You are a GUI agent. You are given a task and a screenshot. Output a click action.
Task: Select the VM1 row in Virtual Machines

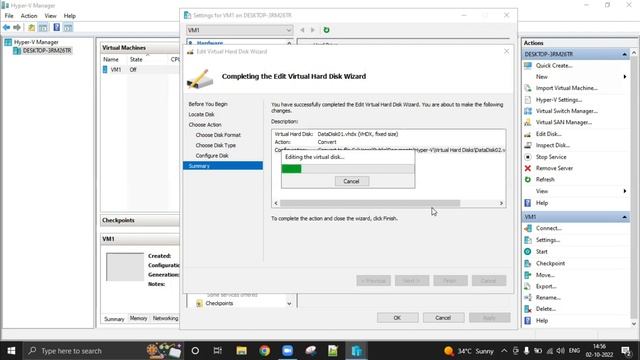coord(140,70)
